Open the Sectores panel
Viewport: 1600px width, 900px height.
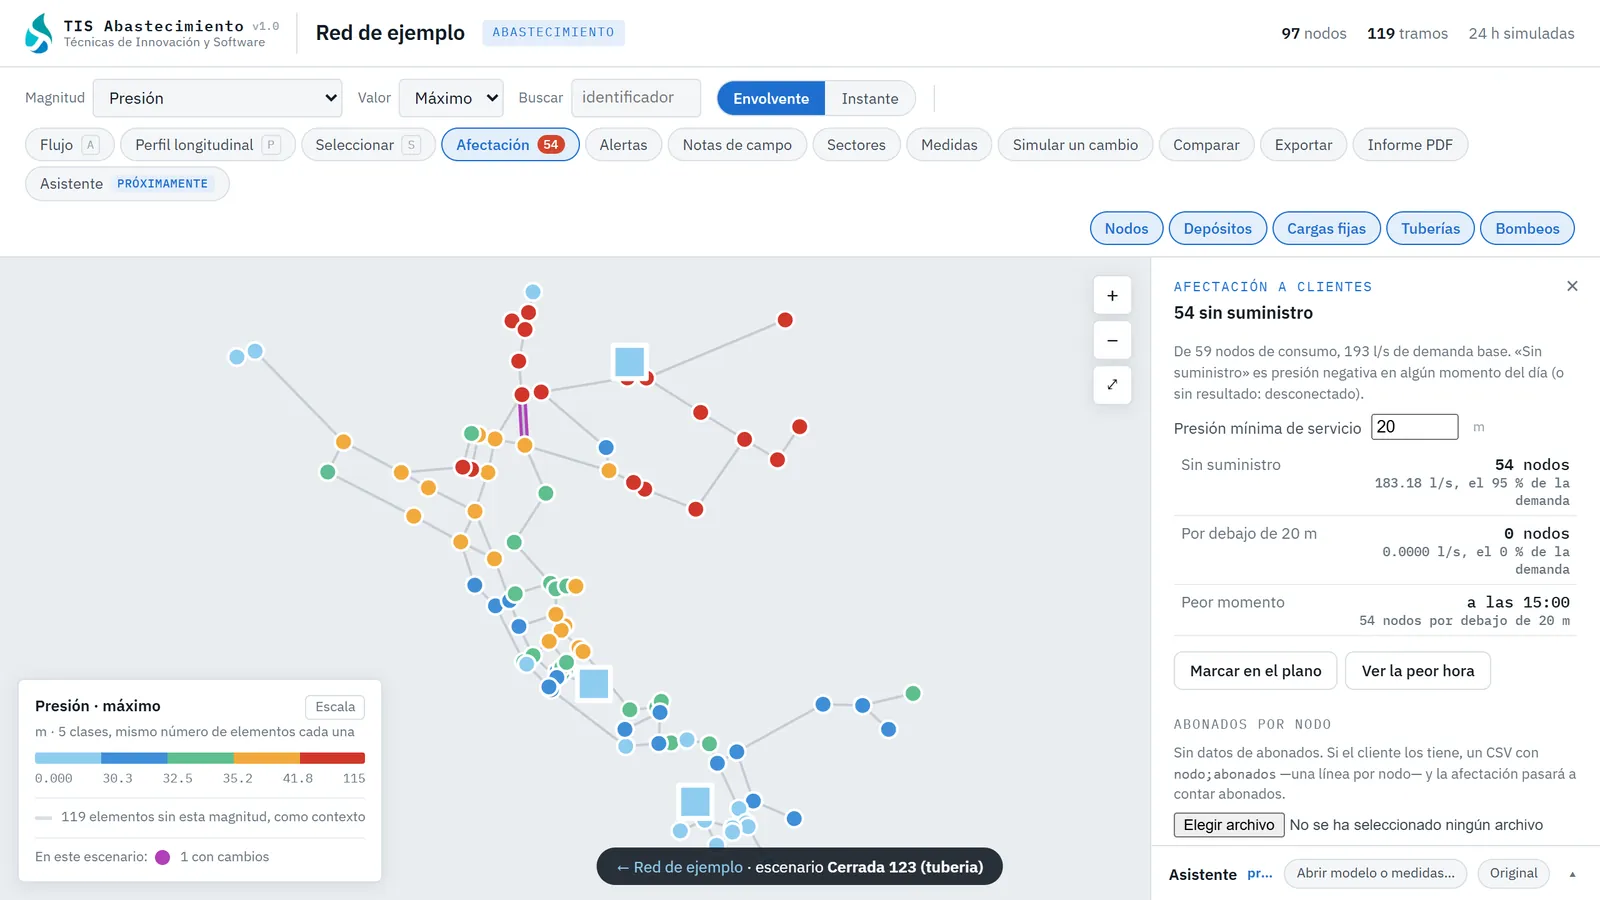856,145
